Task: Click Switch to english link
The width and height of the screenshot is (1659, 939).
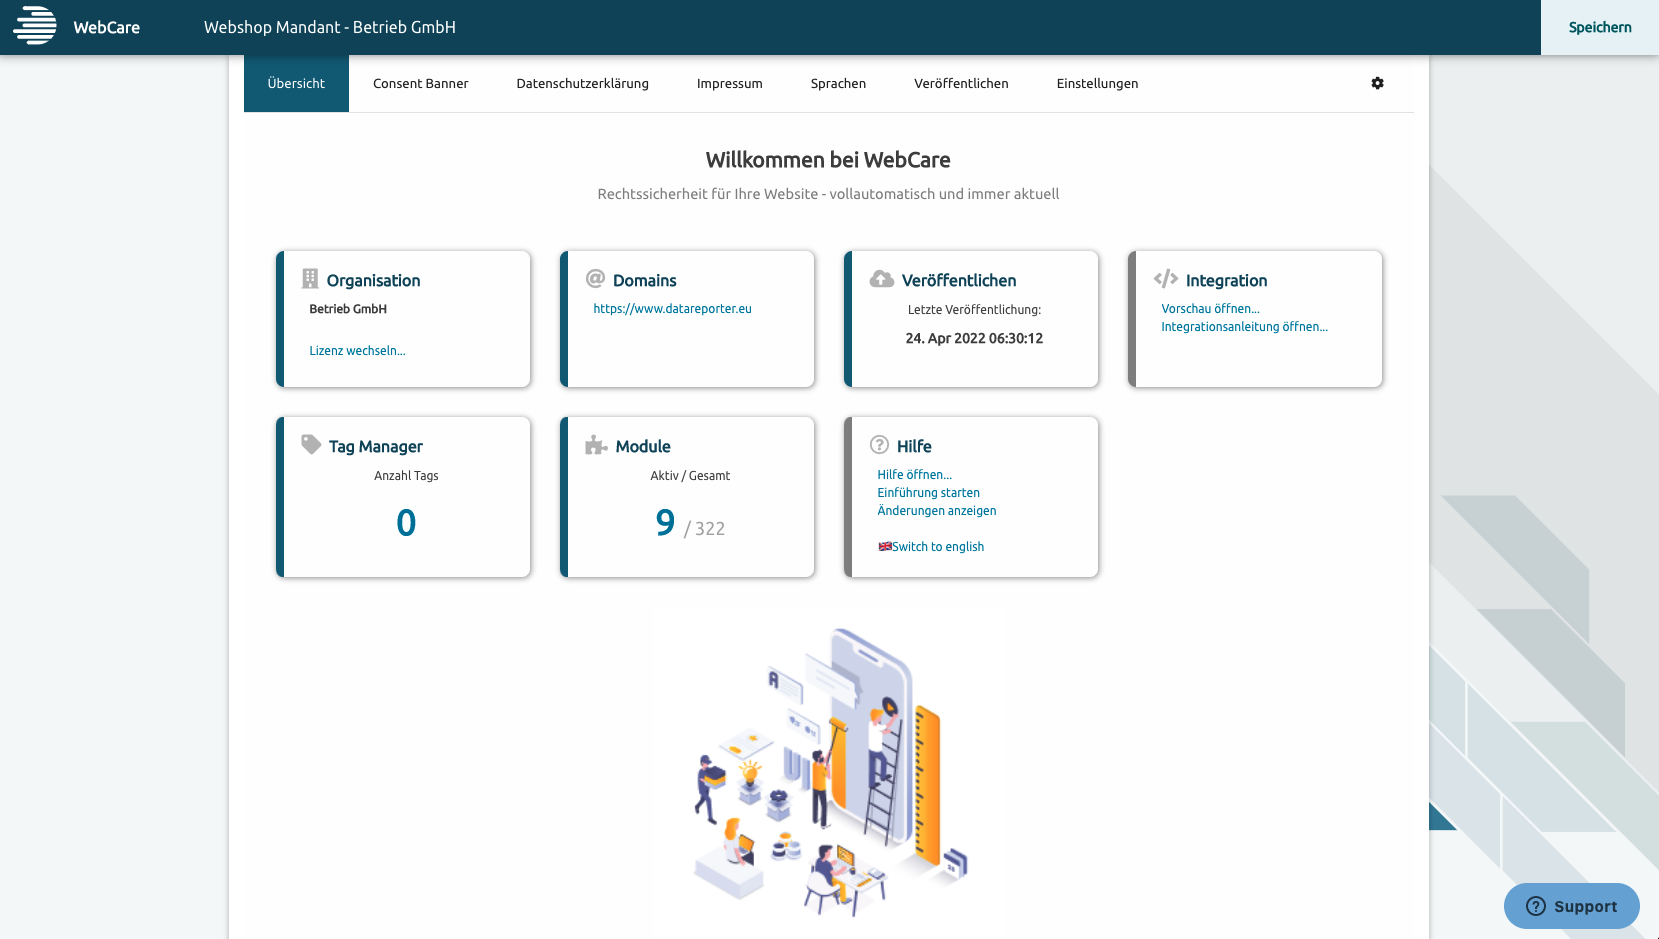Action: [x=937, y=547]
